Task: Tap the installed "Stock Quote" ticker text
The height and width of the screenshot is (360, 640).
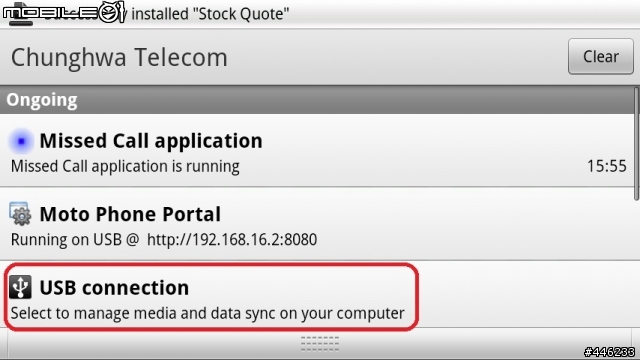Action: pyautogui.click(x=210, y=14)
